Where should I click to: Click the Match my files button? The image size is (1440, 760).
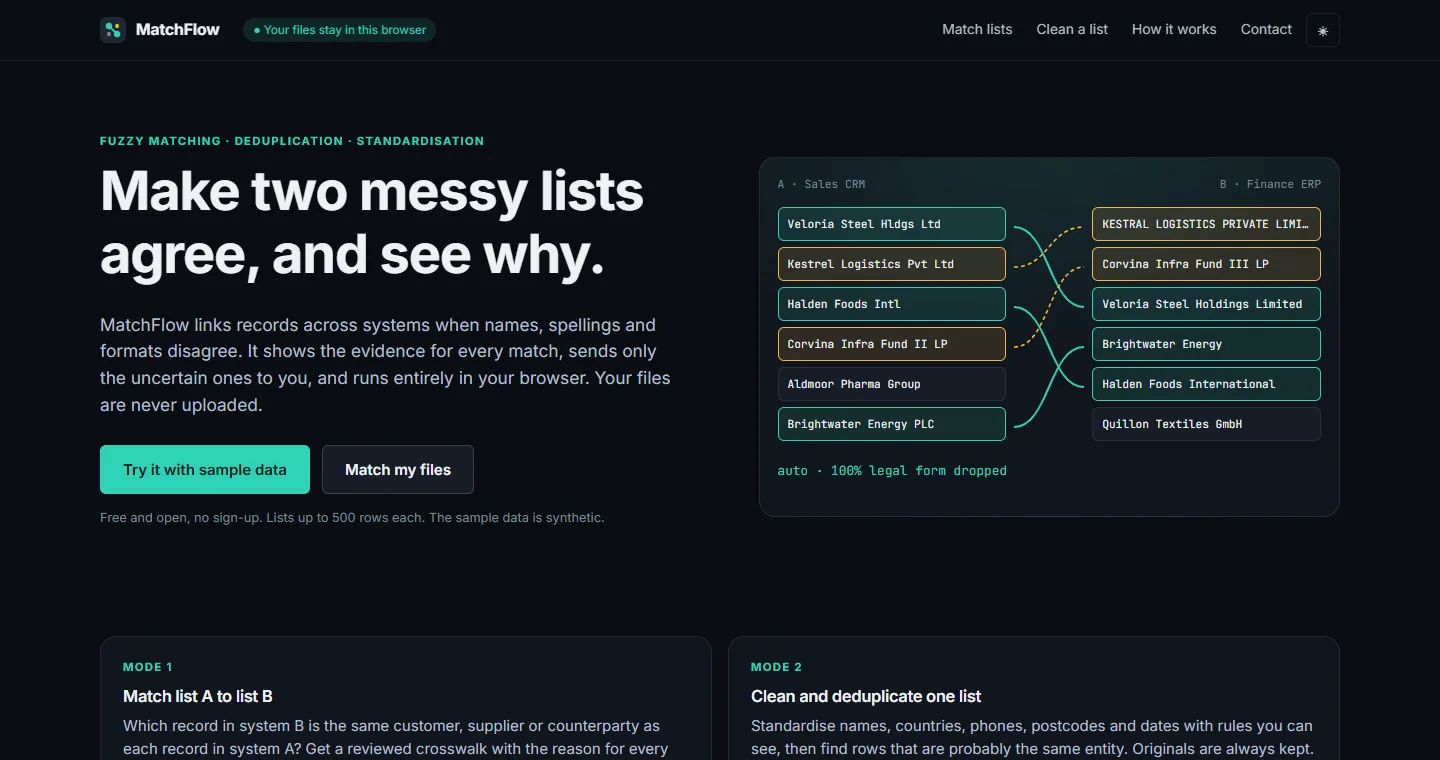click(398, 470)
